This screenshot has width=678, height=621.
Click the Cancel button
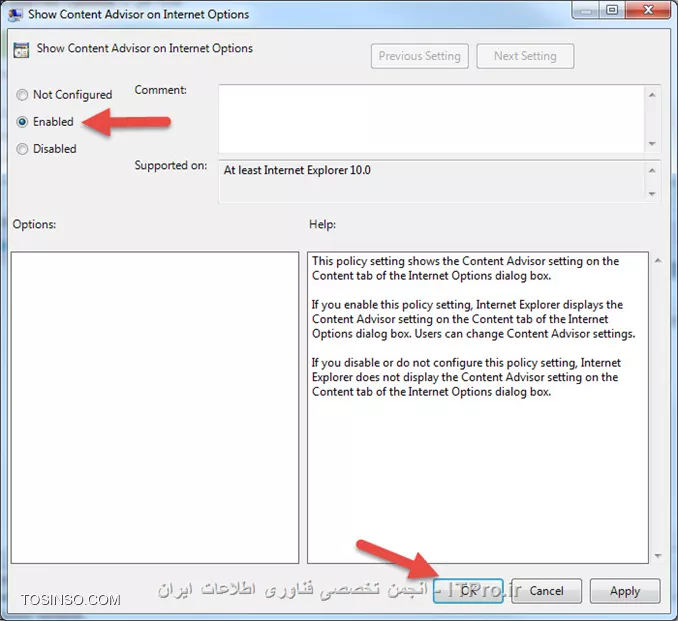tap(546, 591)
